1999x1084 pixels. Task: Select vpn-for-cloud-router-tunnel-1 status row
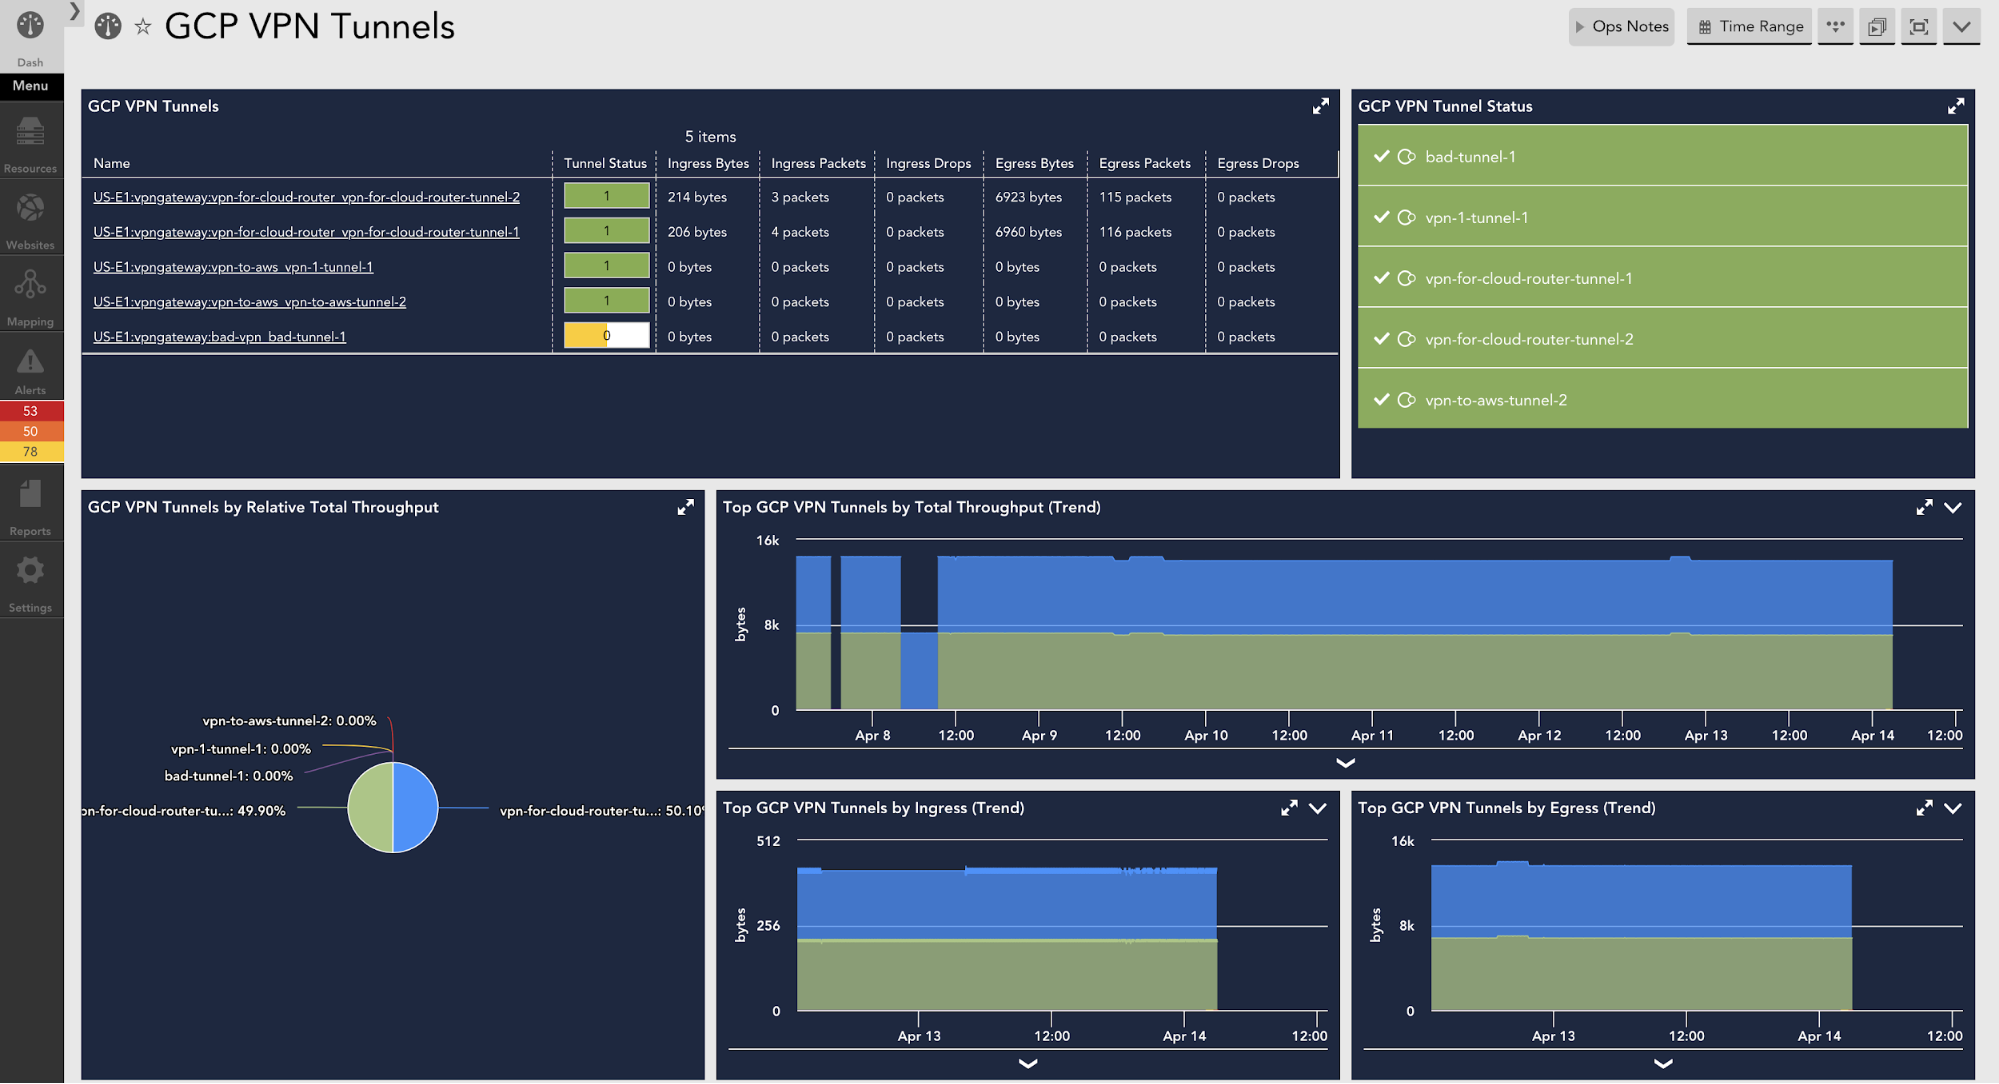[1662, 278]
